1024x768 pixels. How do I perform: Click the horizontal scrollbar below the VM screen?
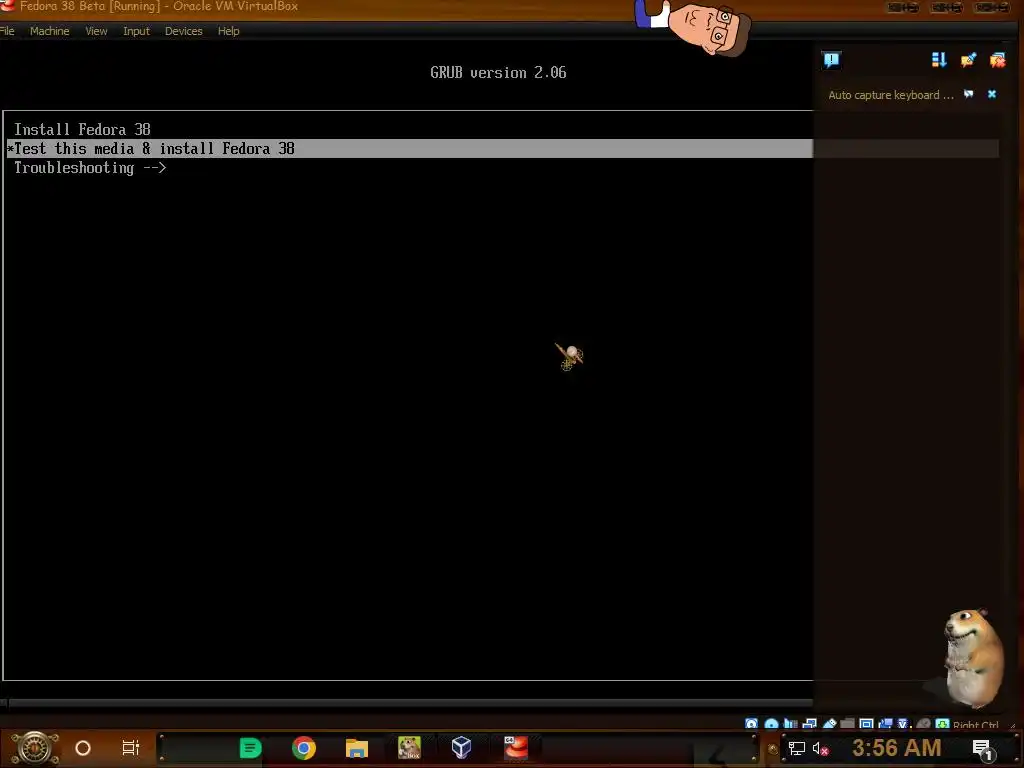409,703
